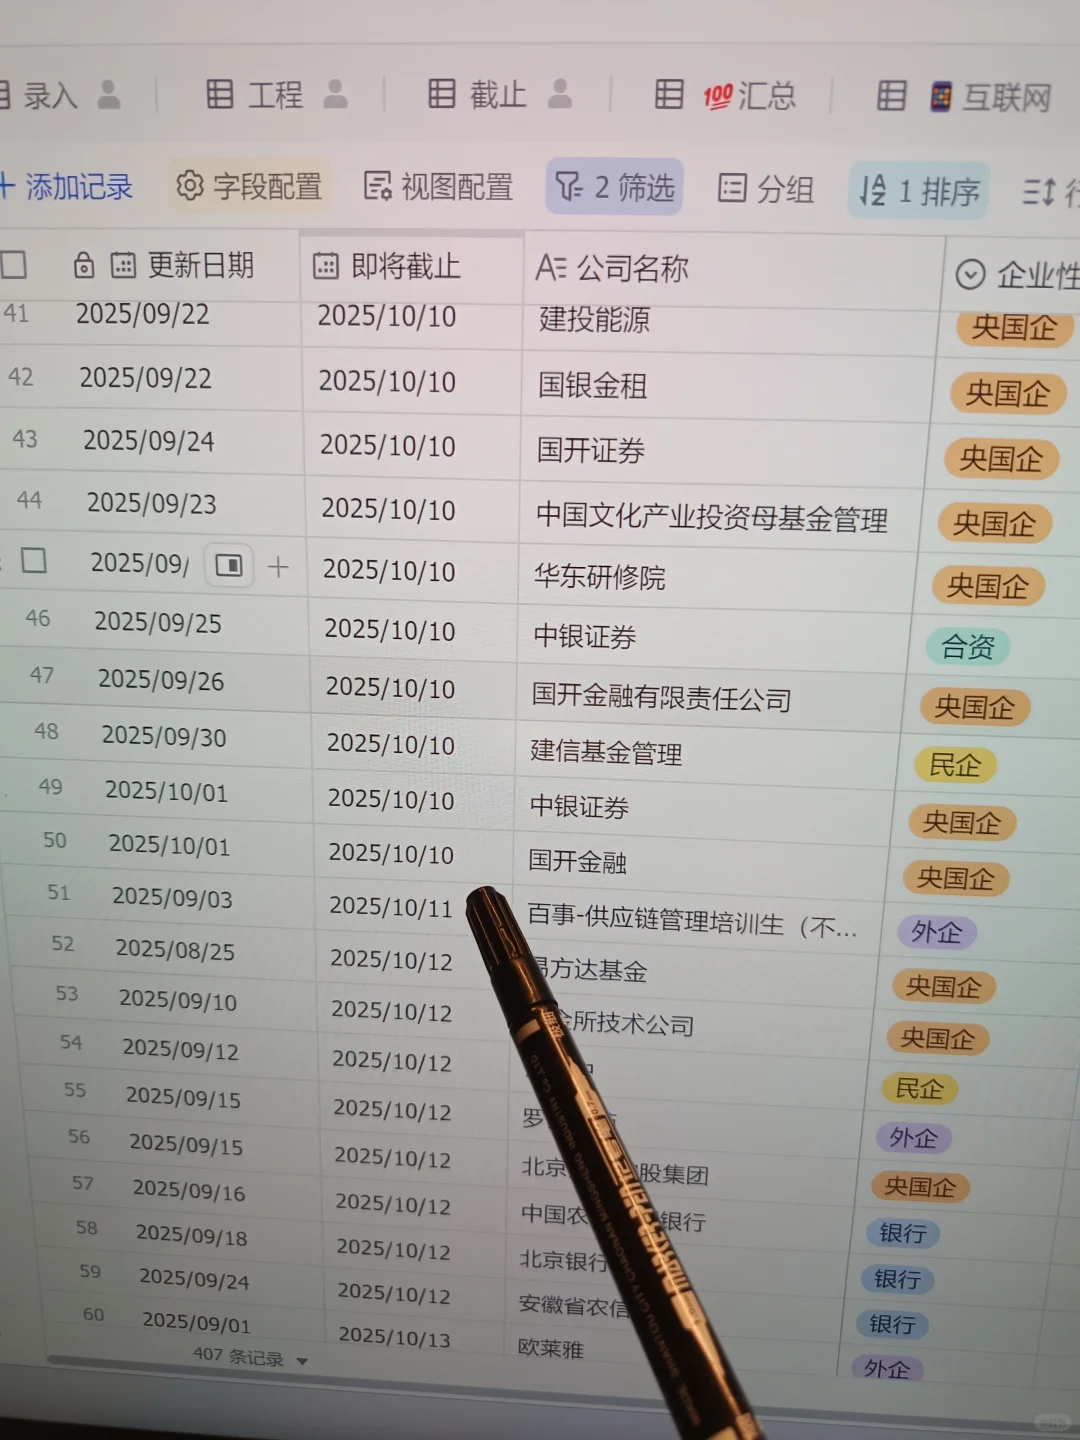Click the grouping icon beside 分组
This screenshot has width=1080, height=1440.
click(x=733, y=187)
